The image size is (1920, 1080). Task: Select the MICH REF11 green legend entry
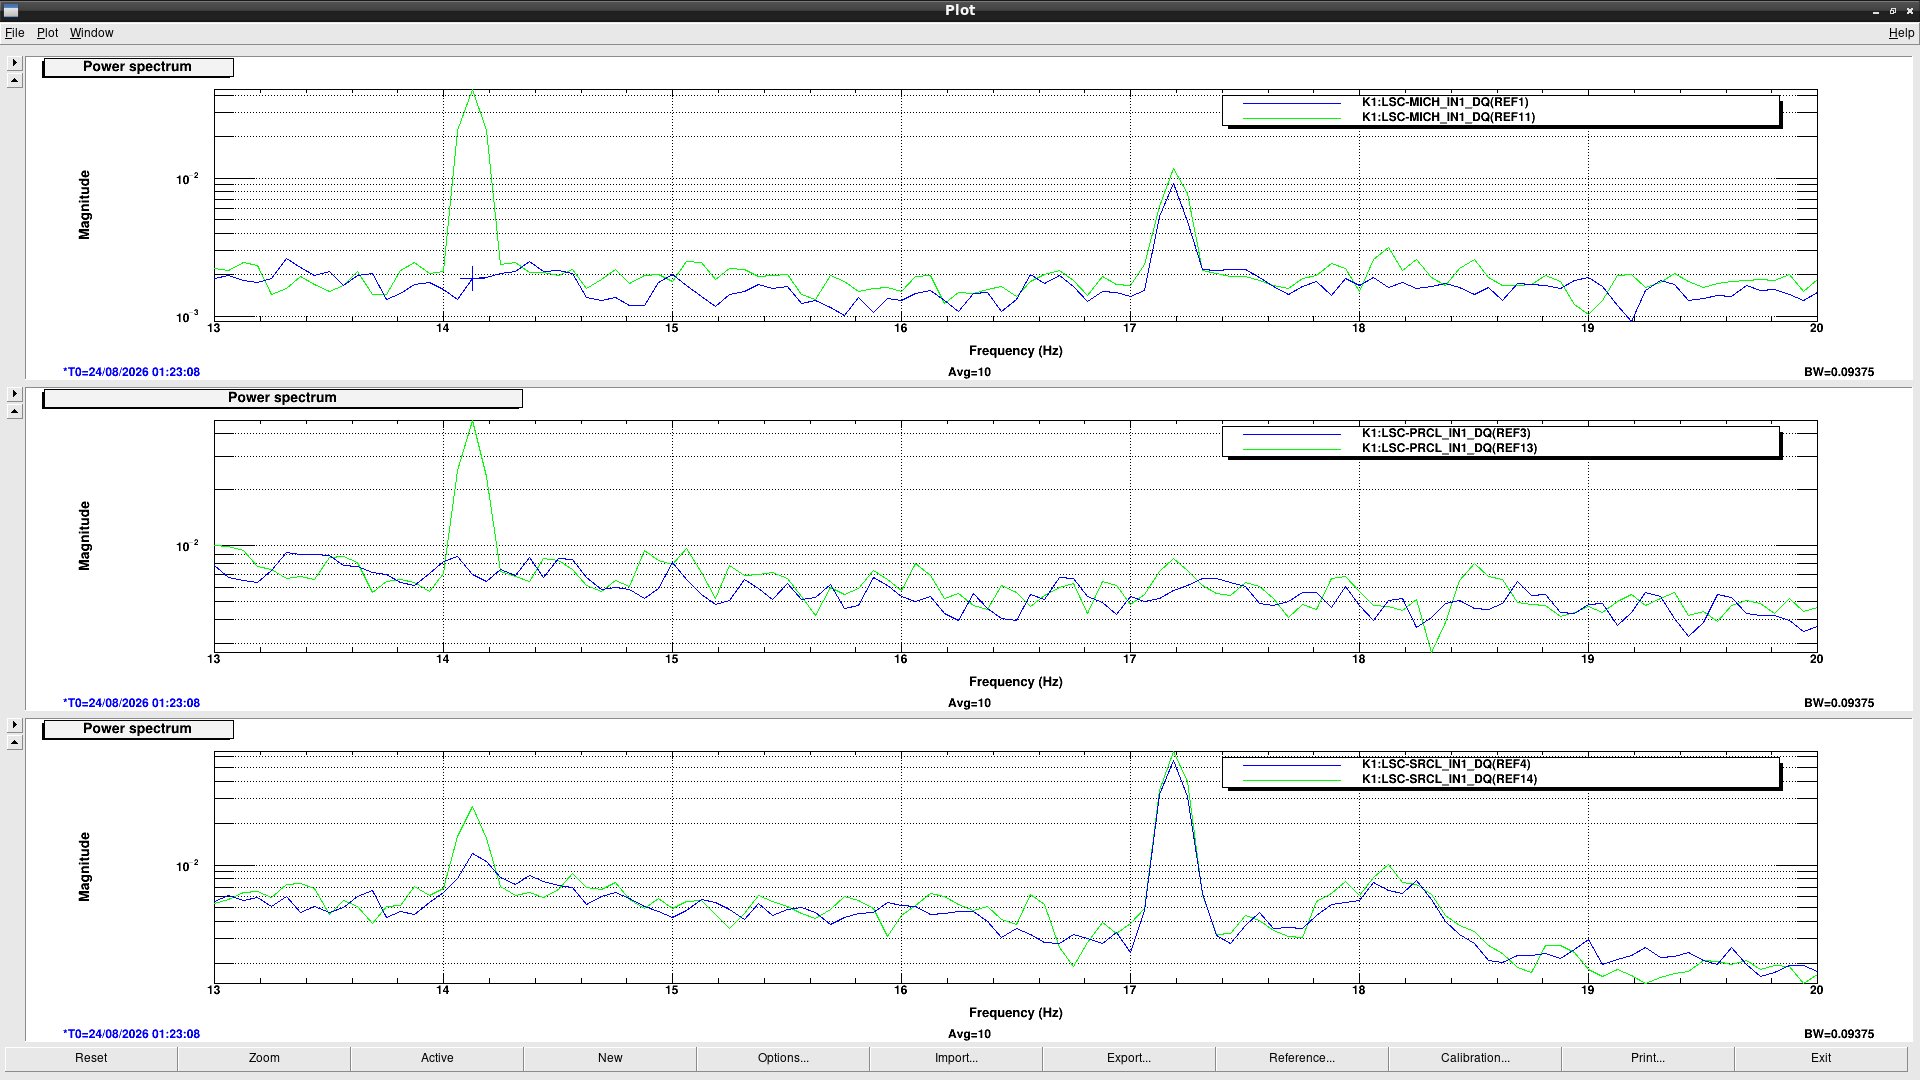pyautogui.click(x=1448, y=117)
